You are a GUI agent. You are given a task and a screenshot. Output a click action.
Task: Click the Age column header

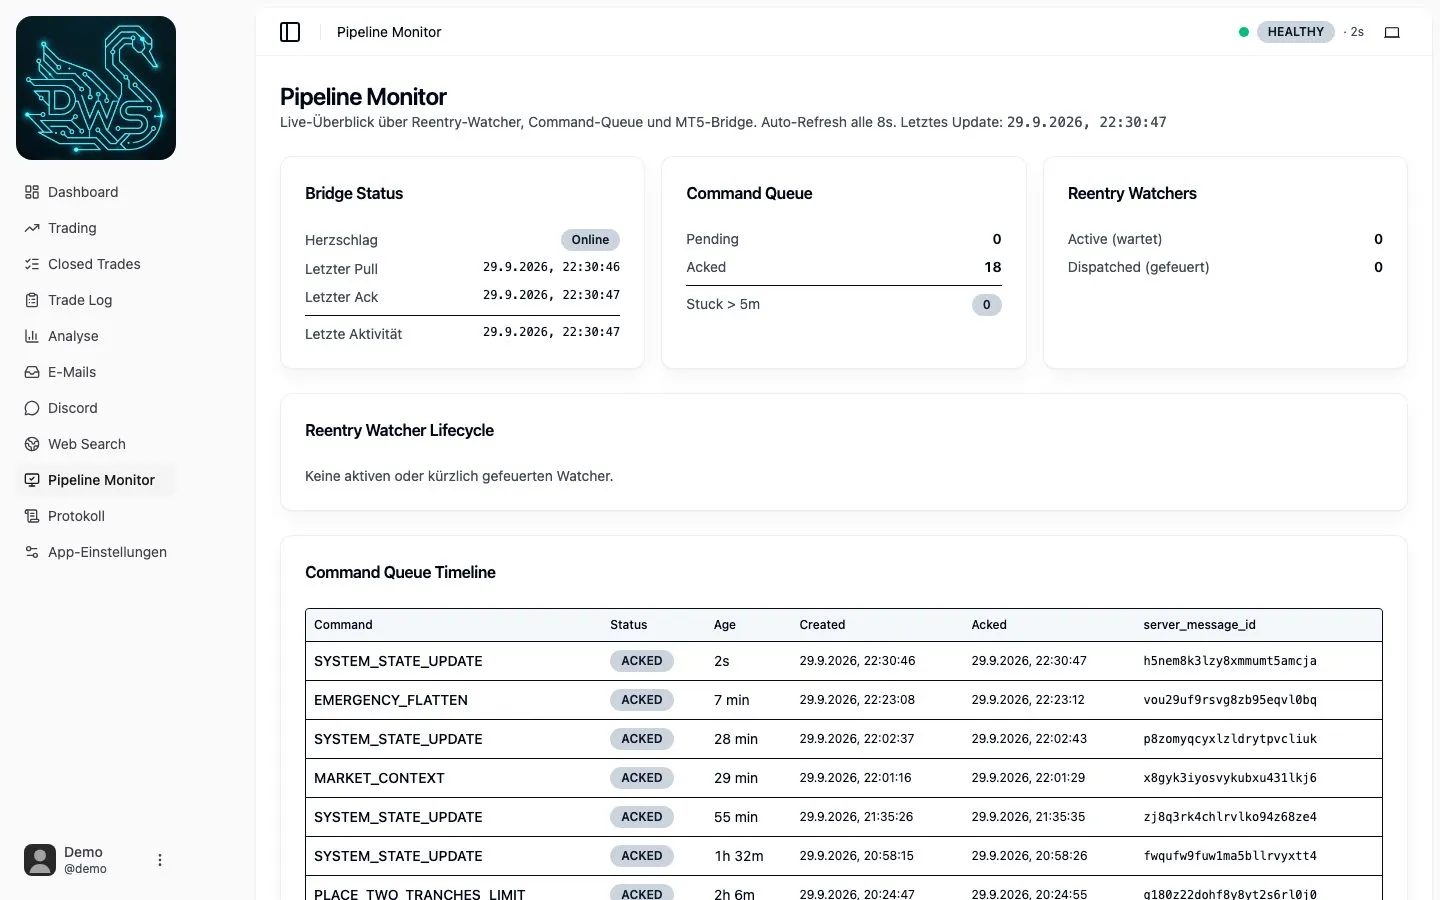tap(725, 625)
